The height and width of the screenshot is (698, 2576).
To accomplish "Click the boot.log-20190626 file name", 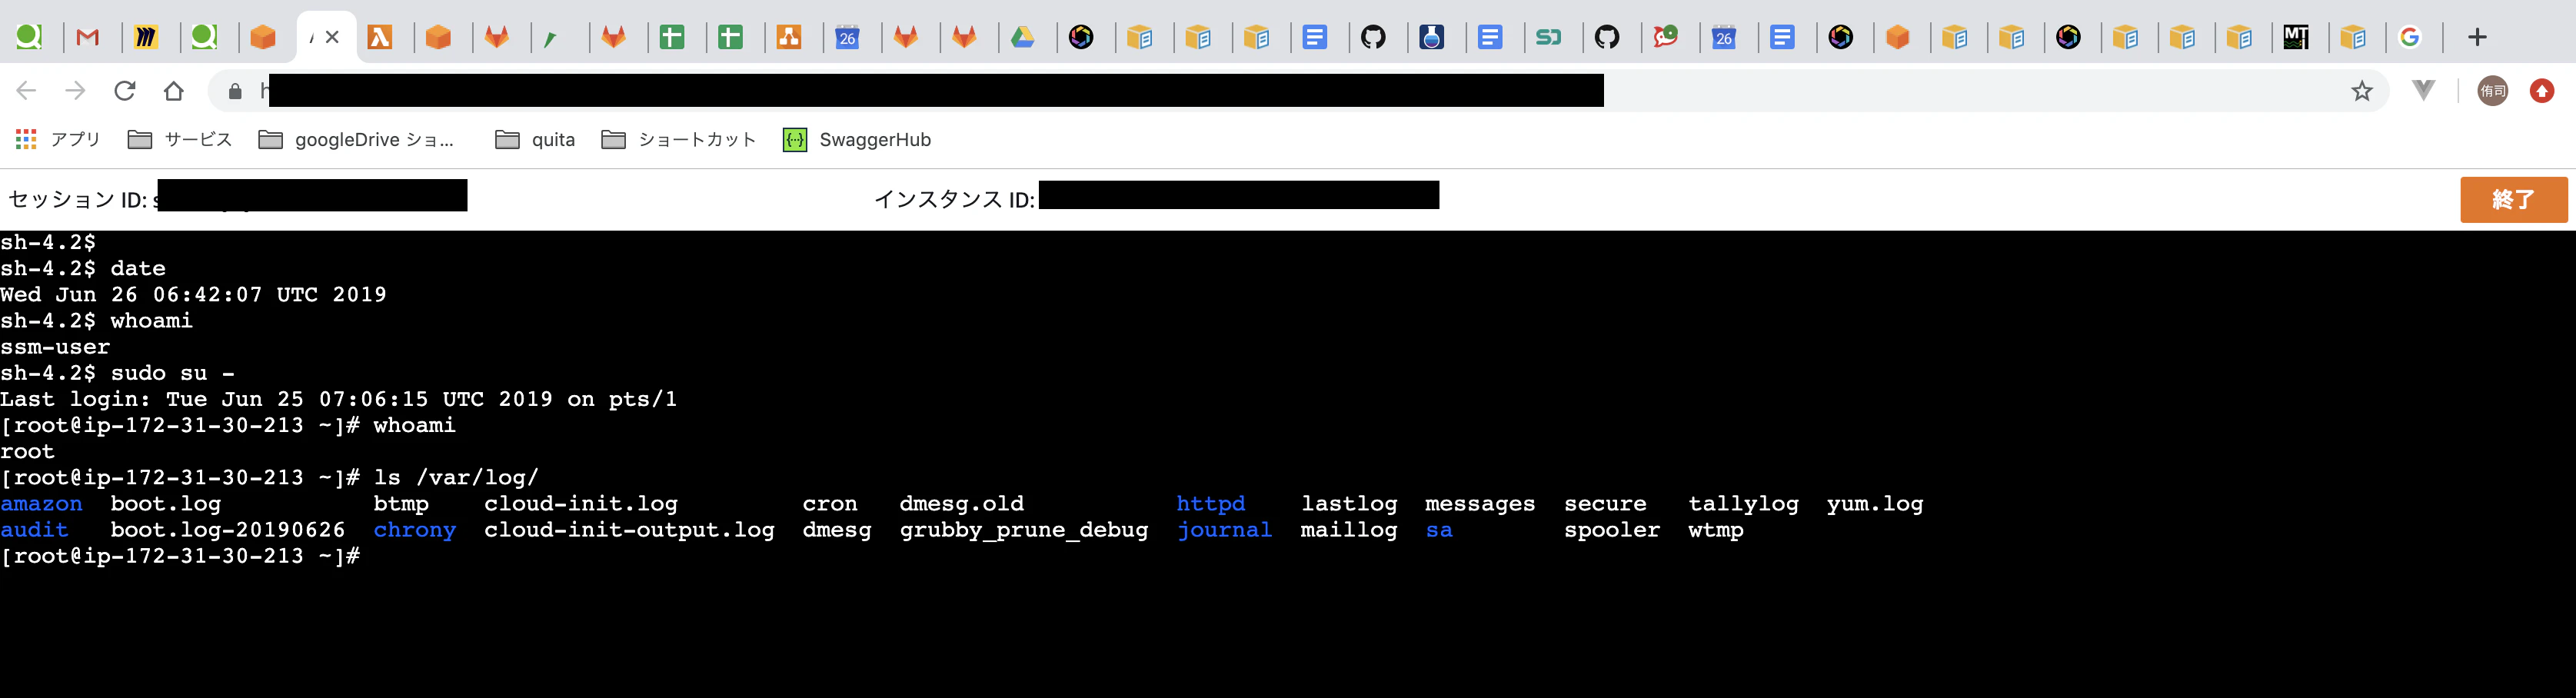I will pos(228,529).
